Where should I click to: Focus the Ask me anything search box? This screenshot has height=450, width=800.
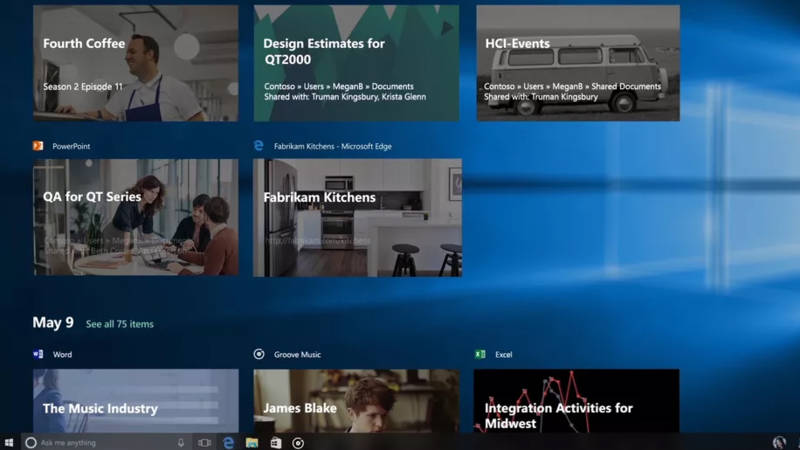(x=106, y=443)
